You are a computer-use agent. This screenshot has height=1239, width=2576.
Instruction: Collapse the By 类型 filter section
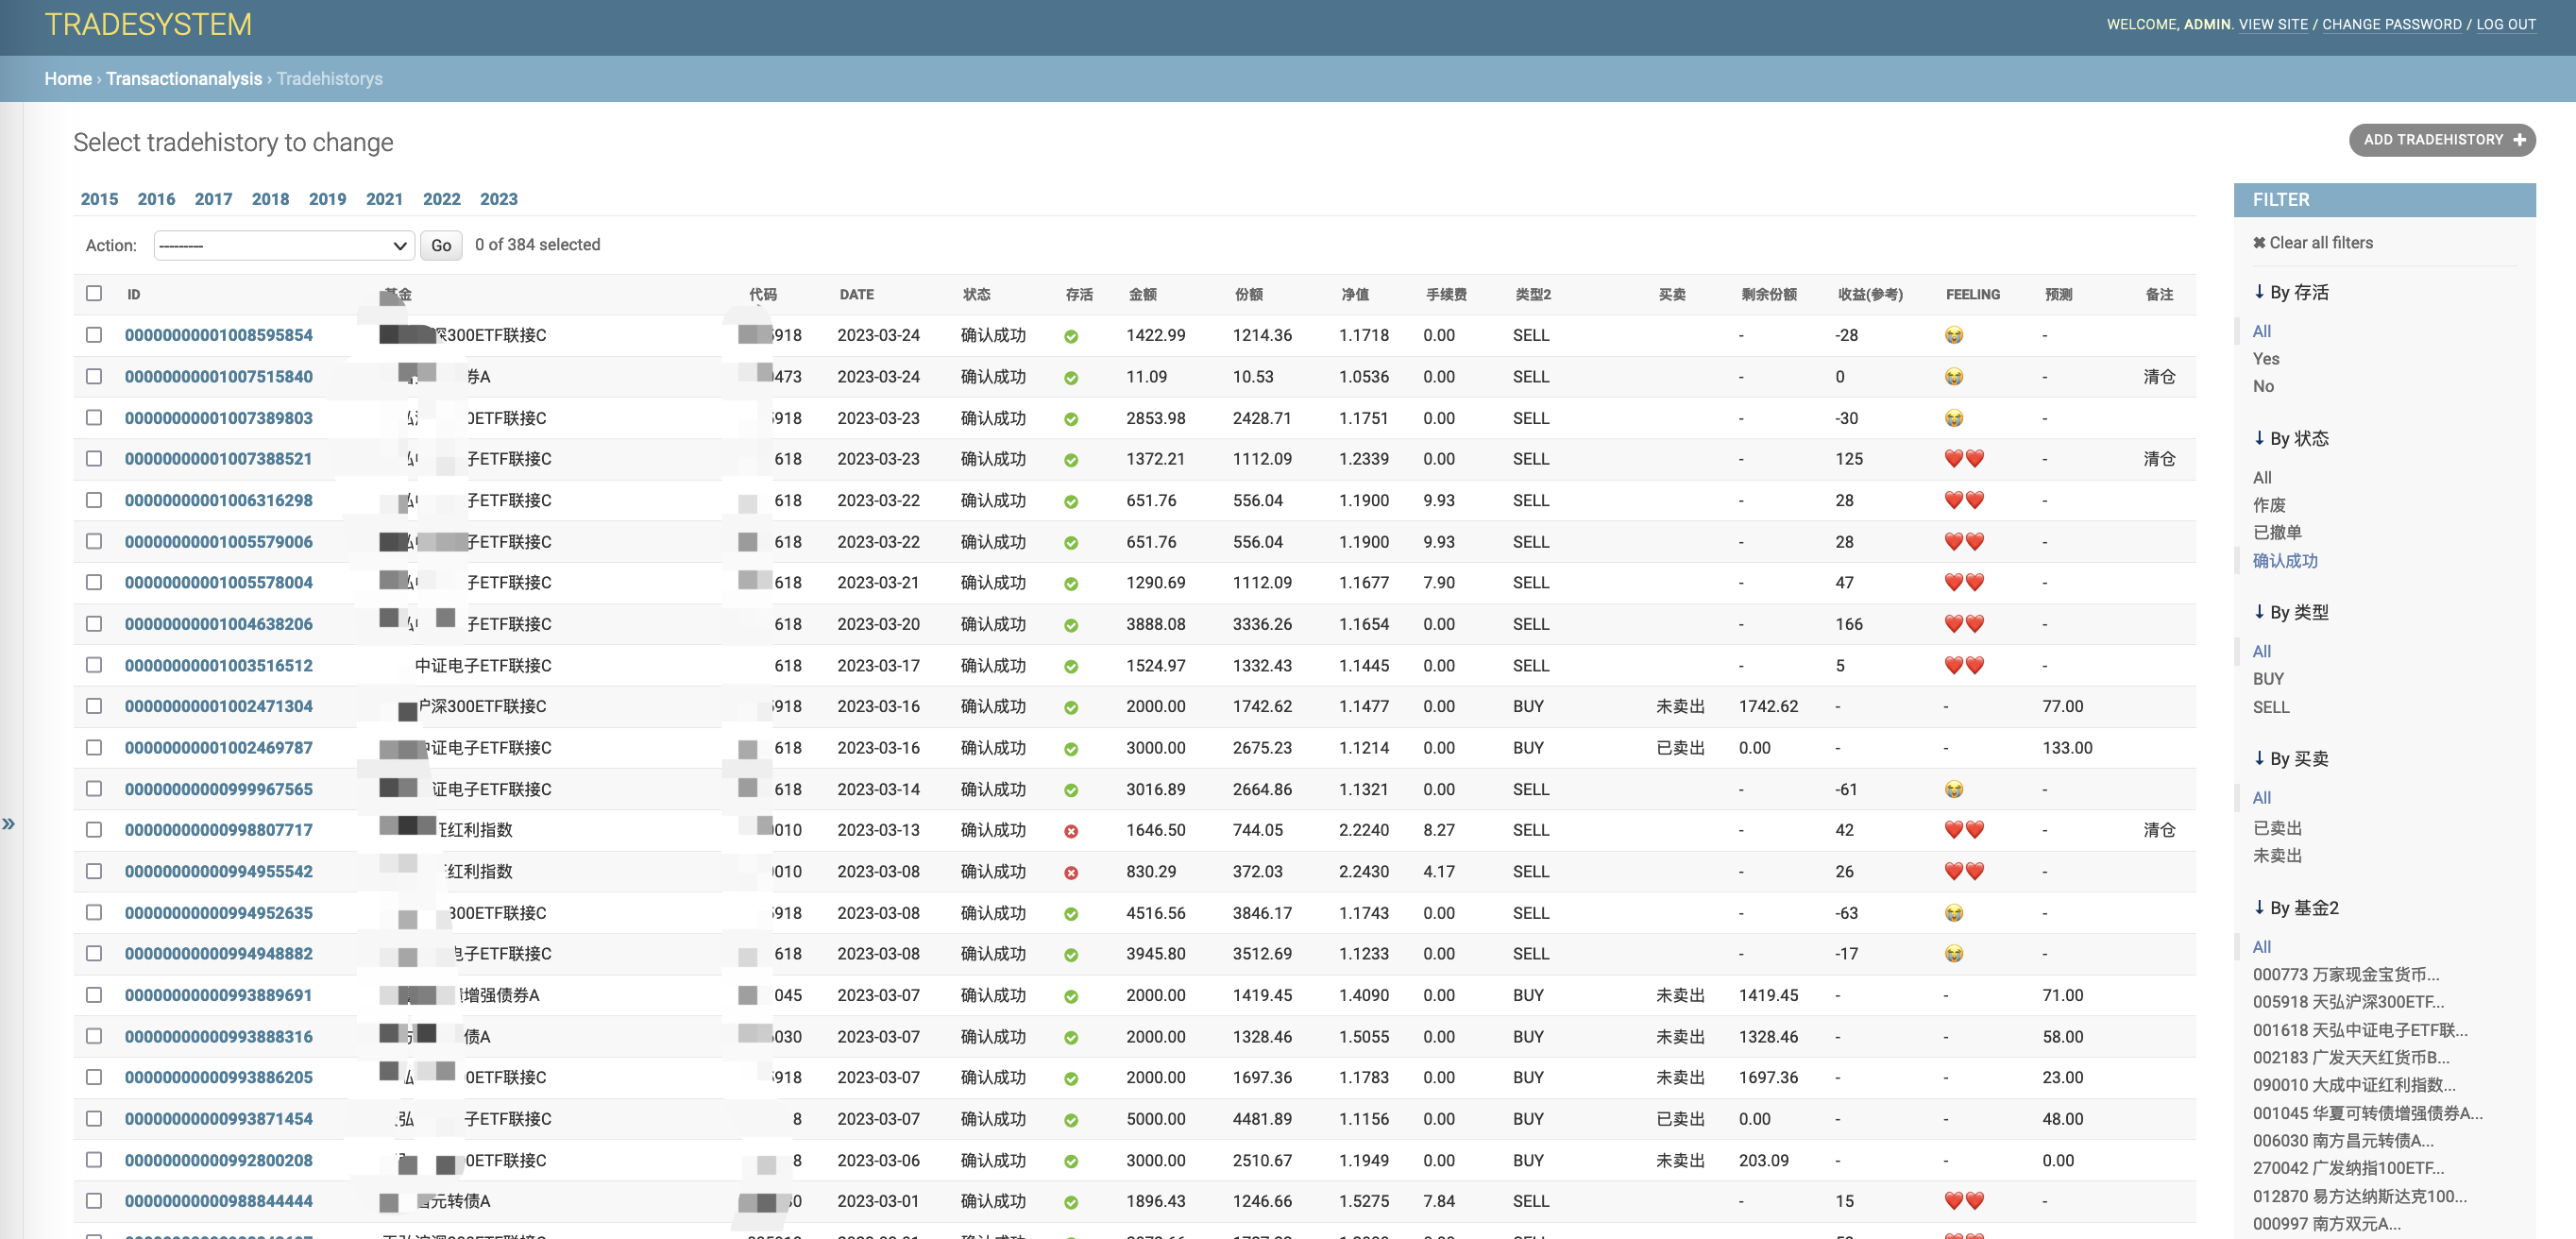[x=2291, y=612]
